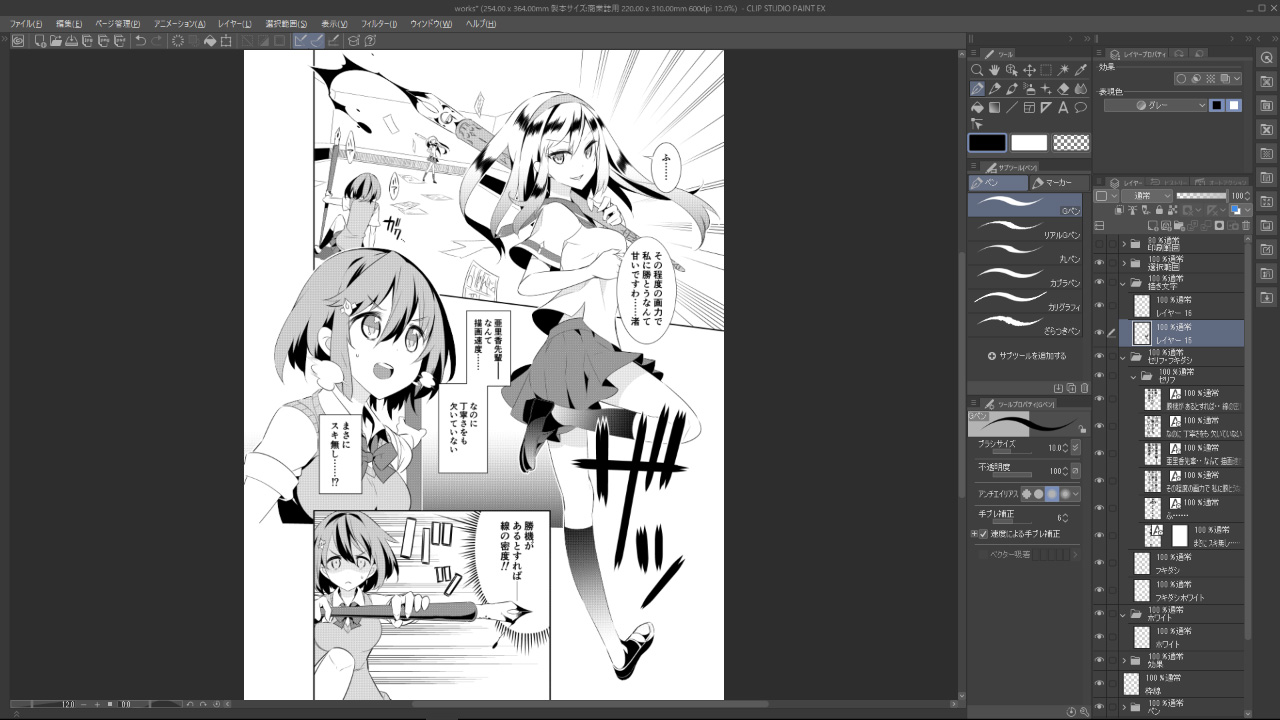
Task: Show the hidden 印刷範囲 folder layer
Action: point(1099,244)
